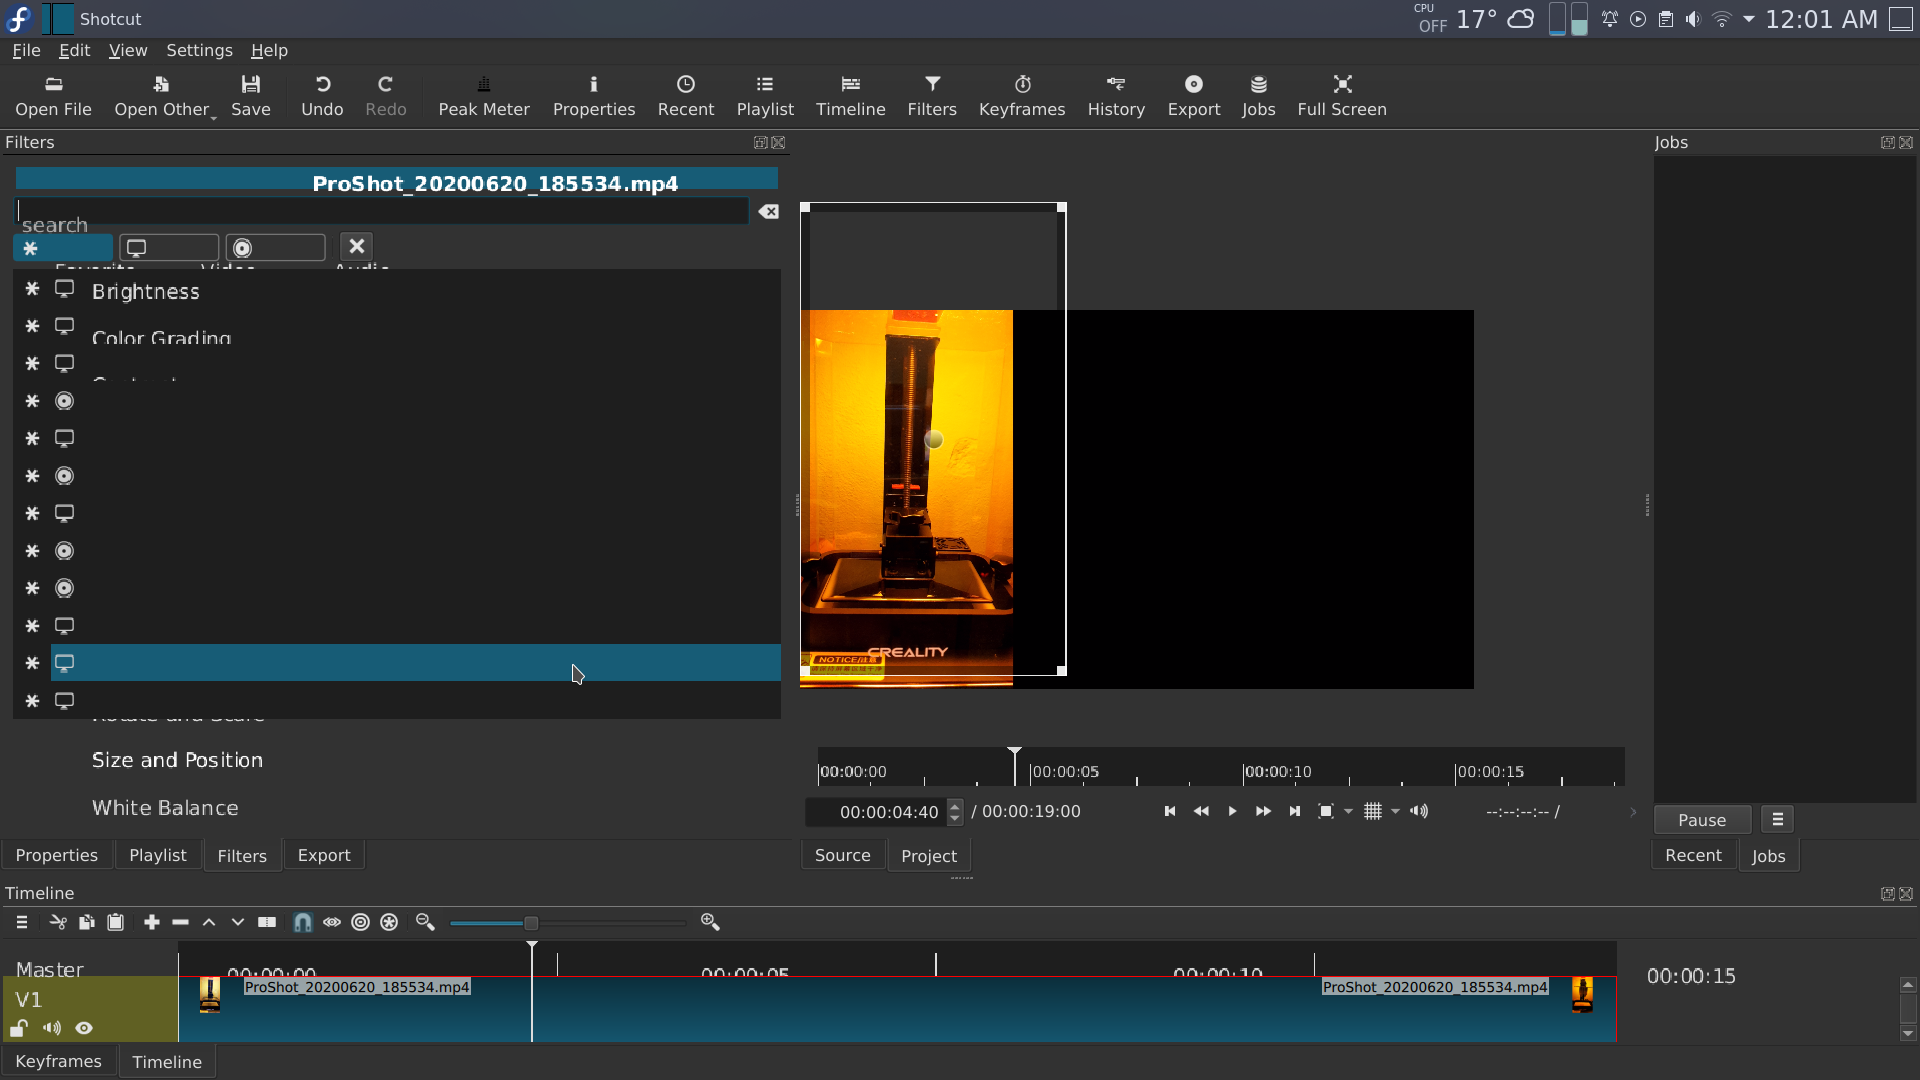Screen dimensions: 1920x1080
Task: Close the filter chooser with X button
Action: (x=356, y=246)
